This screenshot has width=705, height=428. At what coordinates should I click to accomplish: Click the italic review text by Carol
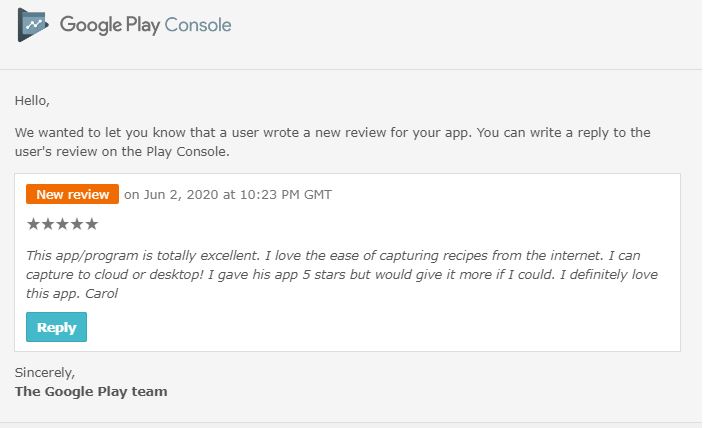(x=342, y=274)
